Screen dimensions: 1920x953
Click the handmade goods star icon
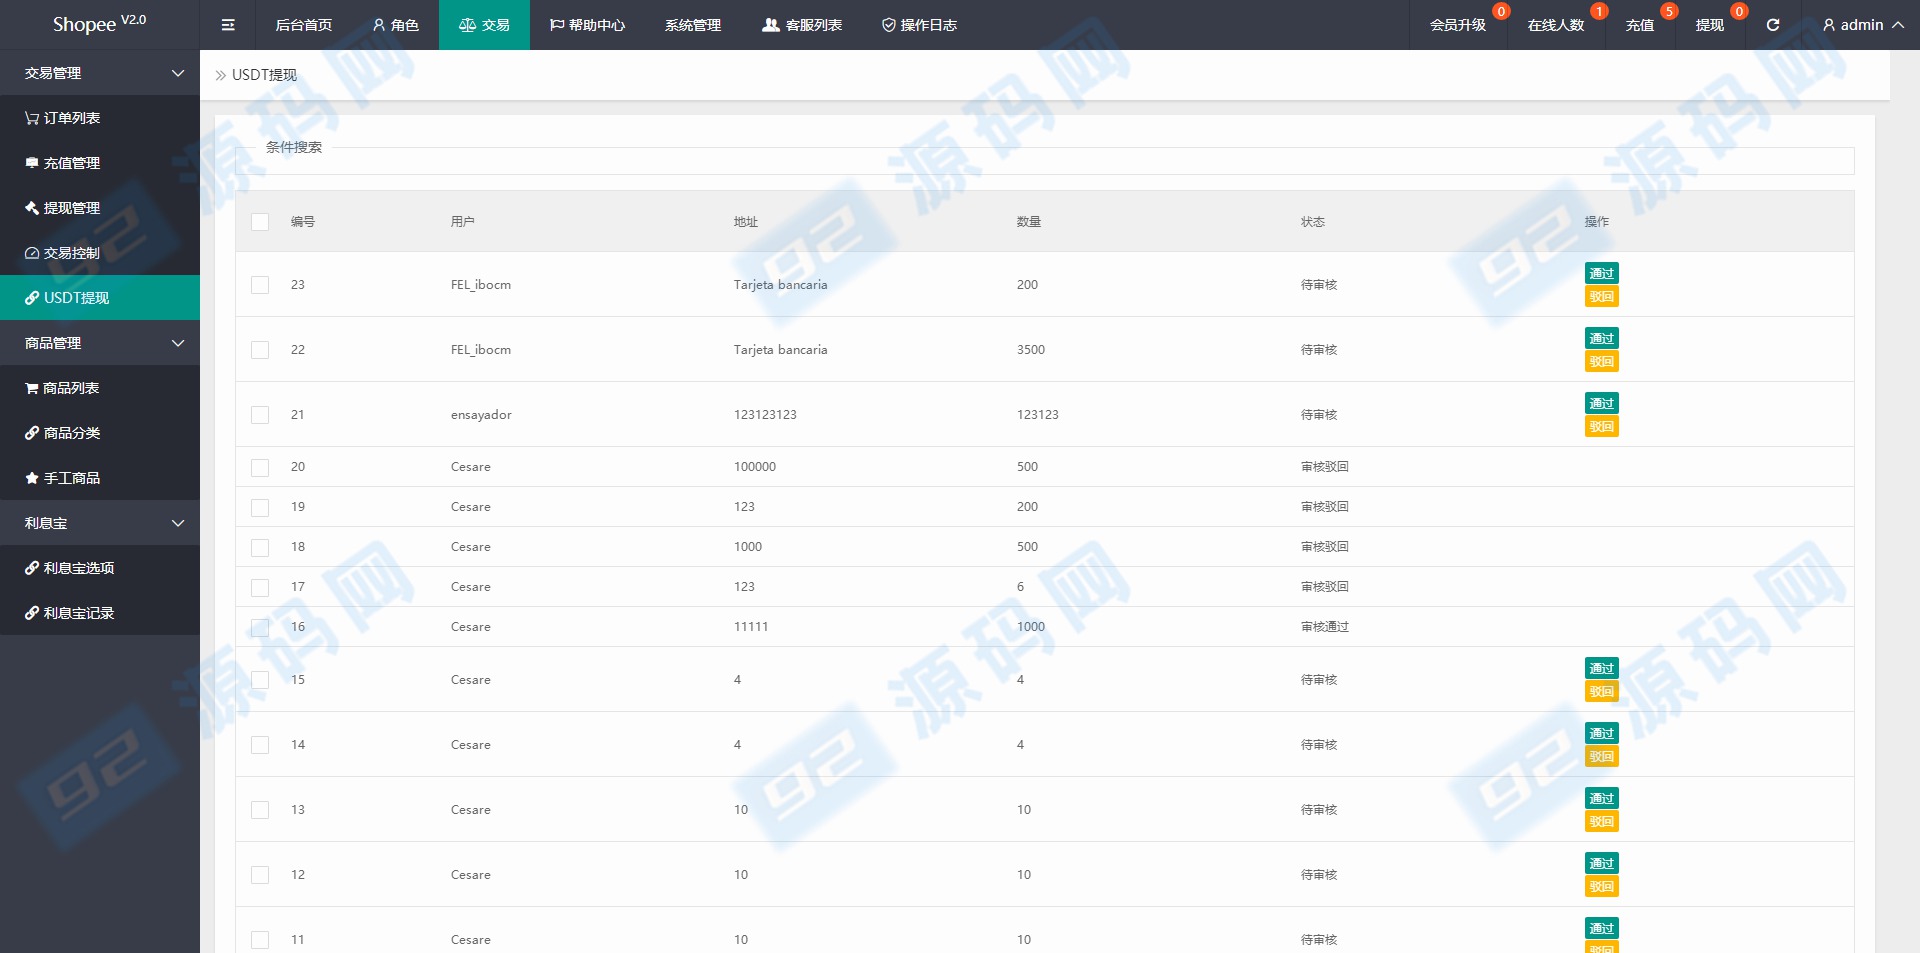(x=32, y=478)
